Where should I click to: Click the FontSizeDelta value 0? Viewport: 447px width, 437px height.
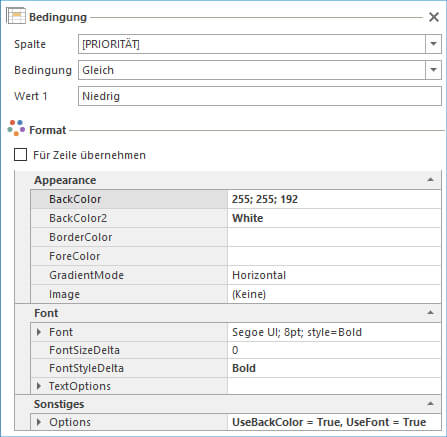click(235, 350)
